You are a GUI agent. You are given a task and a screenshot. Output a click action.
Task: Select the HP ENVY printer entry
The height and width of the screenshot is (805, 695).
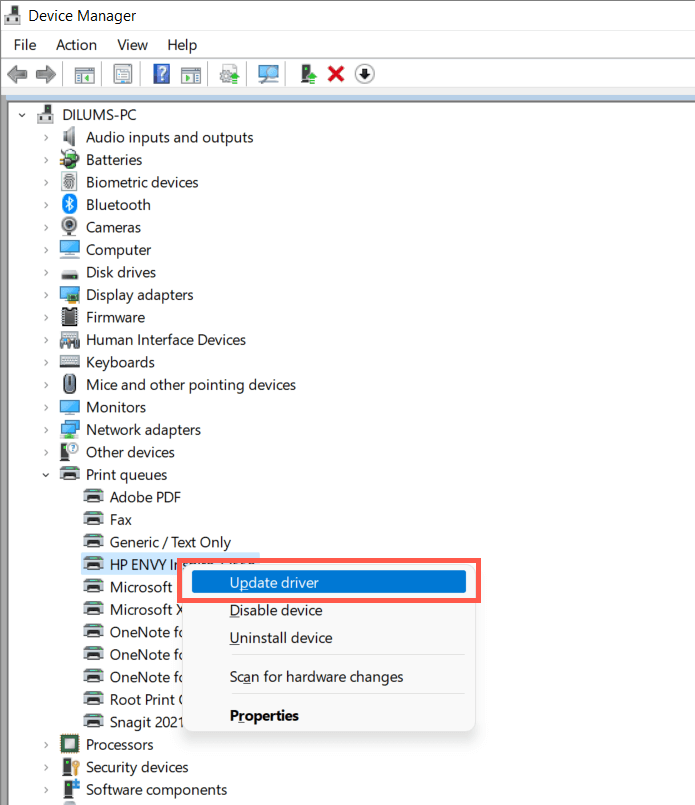point(143,564)
